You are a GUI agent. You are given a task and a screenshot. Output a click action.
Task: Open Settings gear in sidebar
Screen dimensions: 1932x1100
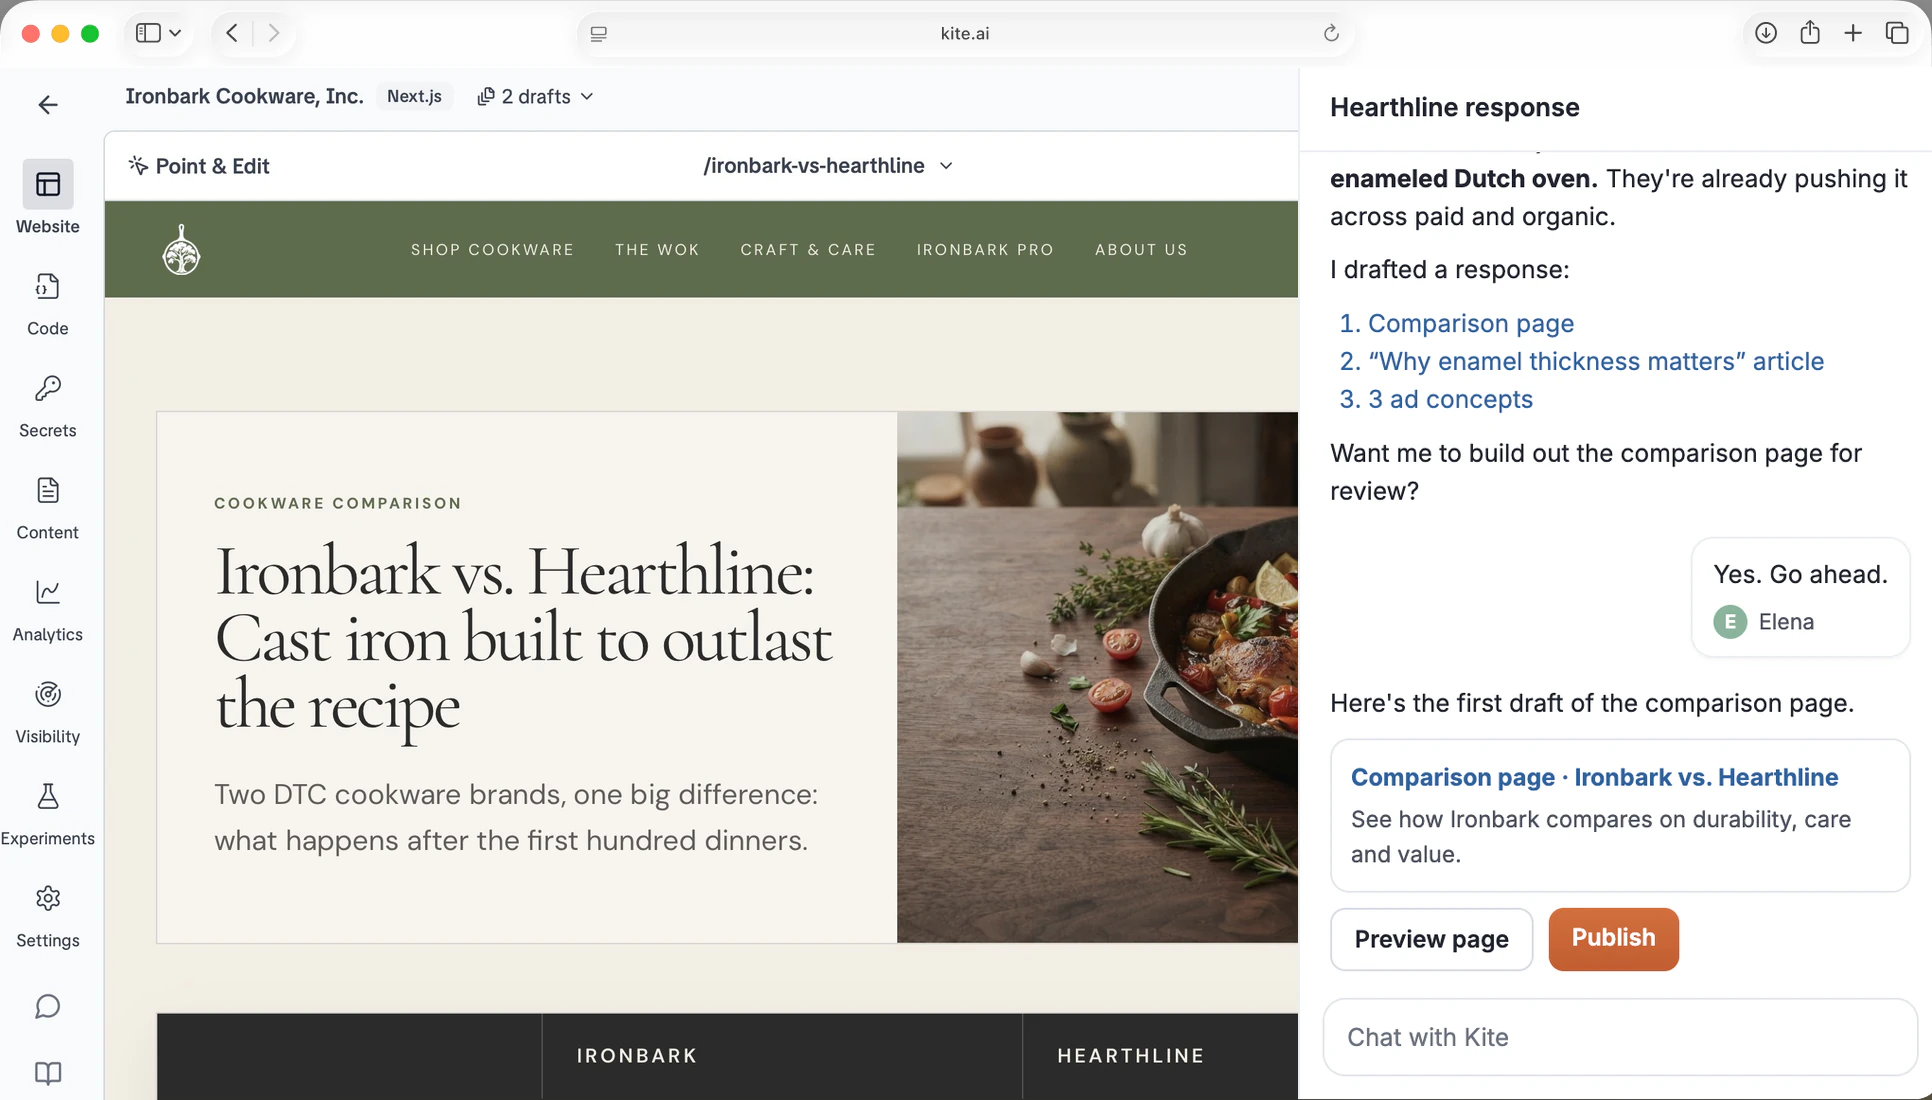click(x=47, y=916)
